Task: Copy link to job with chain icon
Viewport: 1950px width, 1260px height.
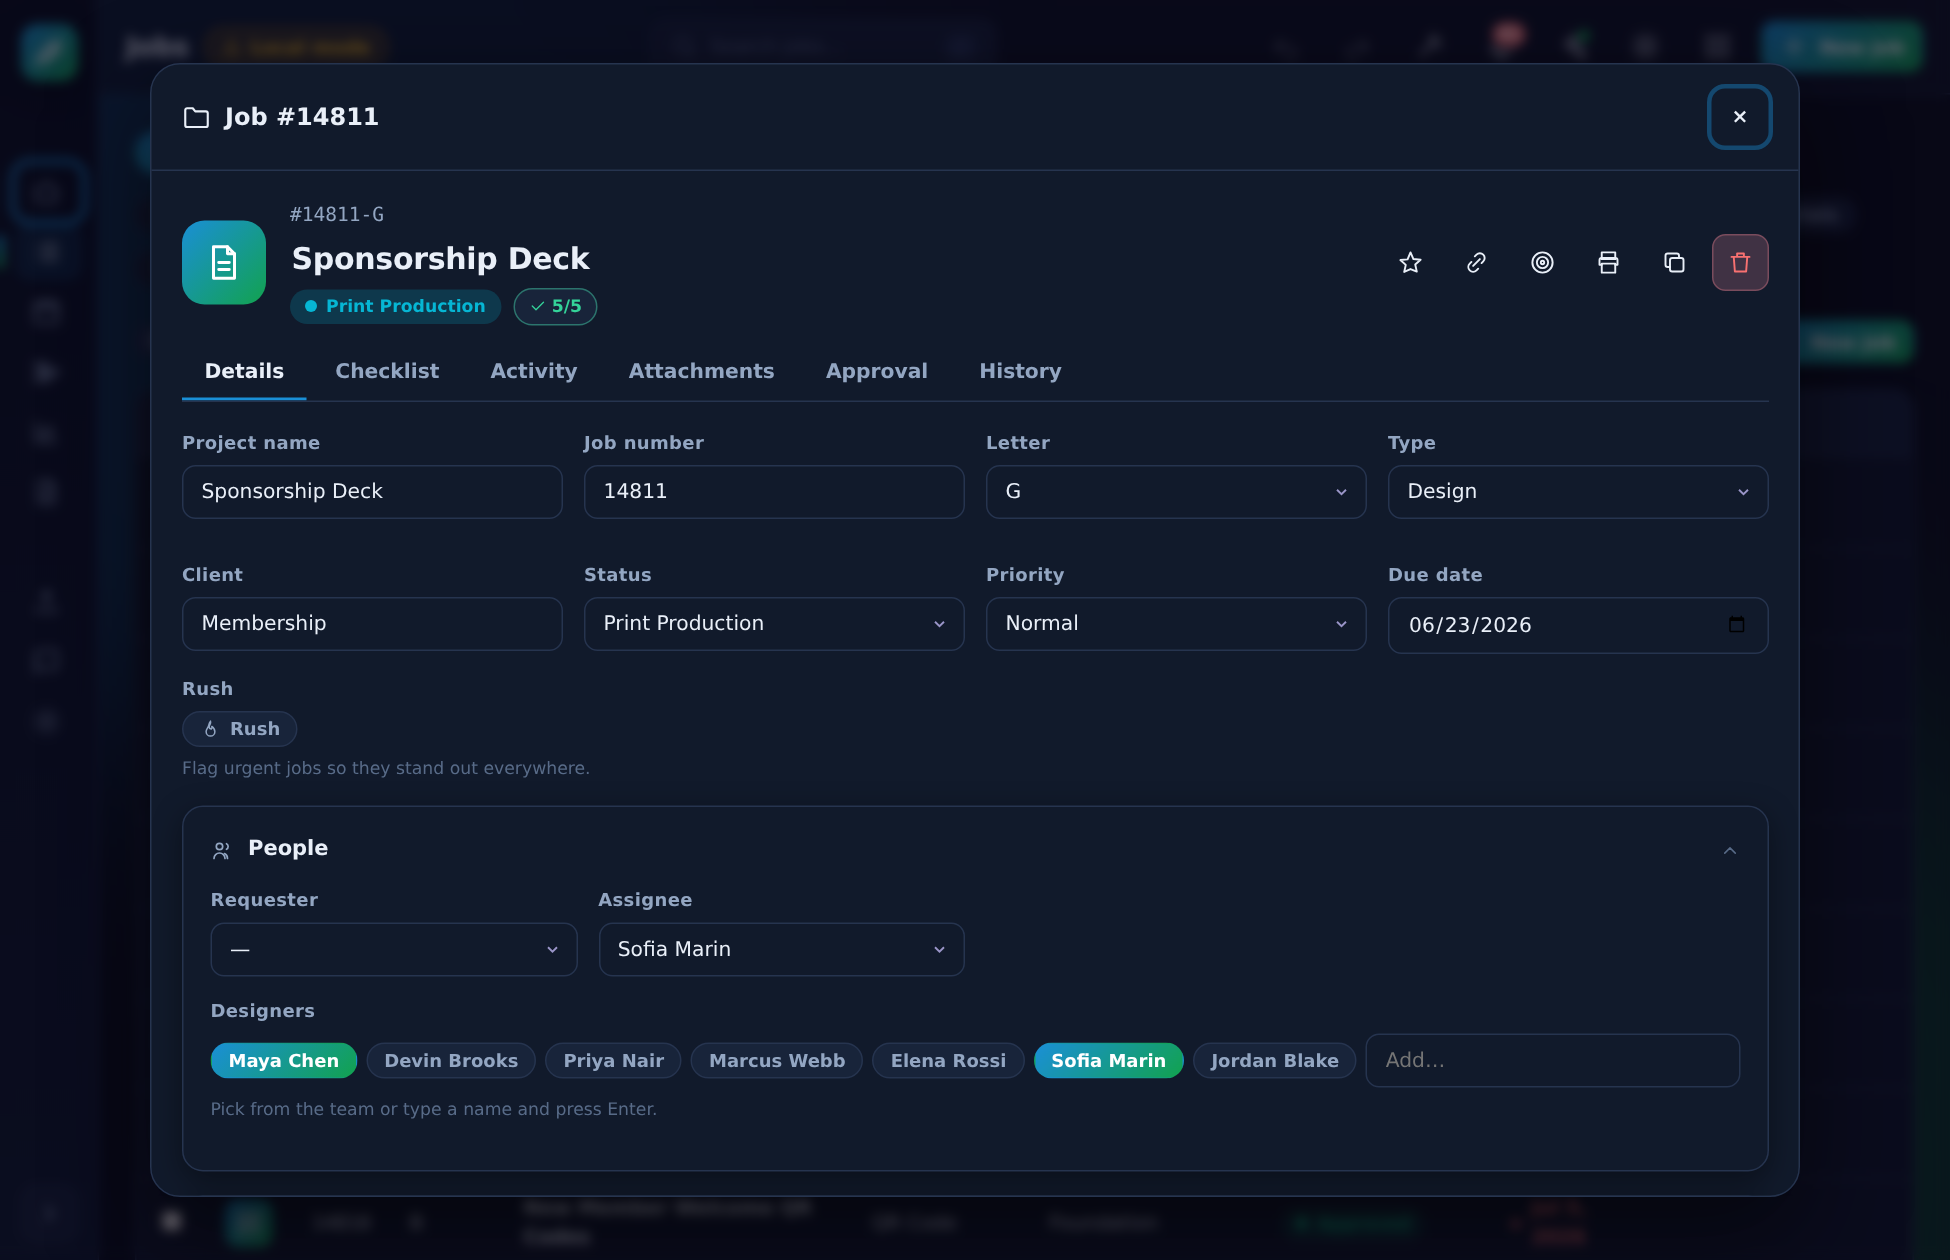Action: point(1476,262)
